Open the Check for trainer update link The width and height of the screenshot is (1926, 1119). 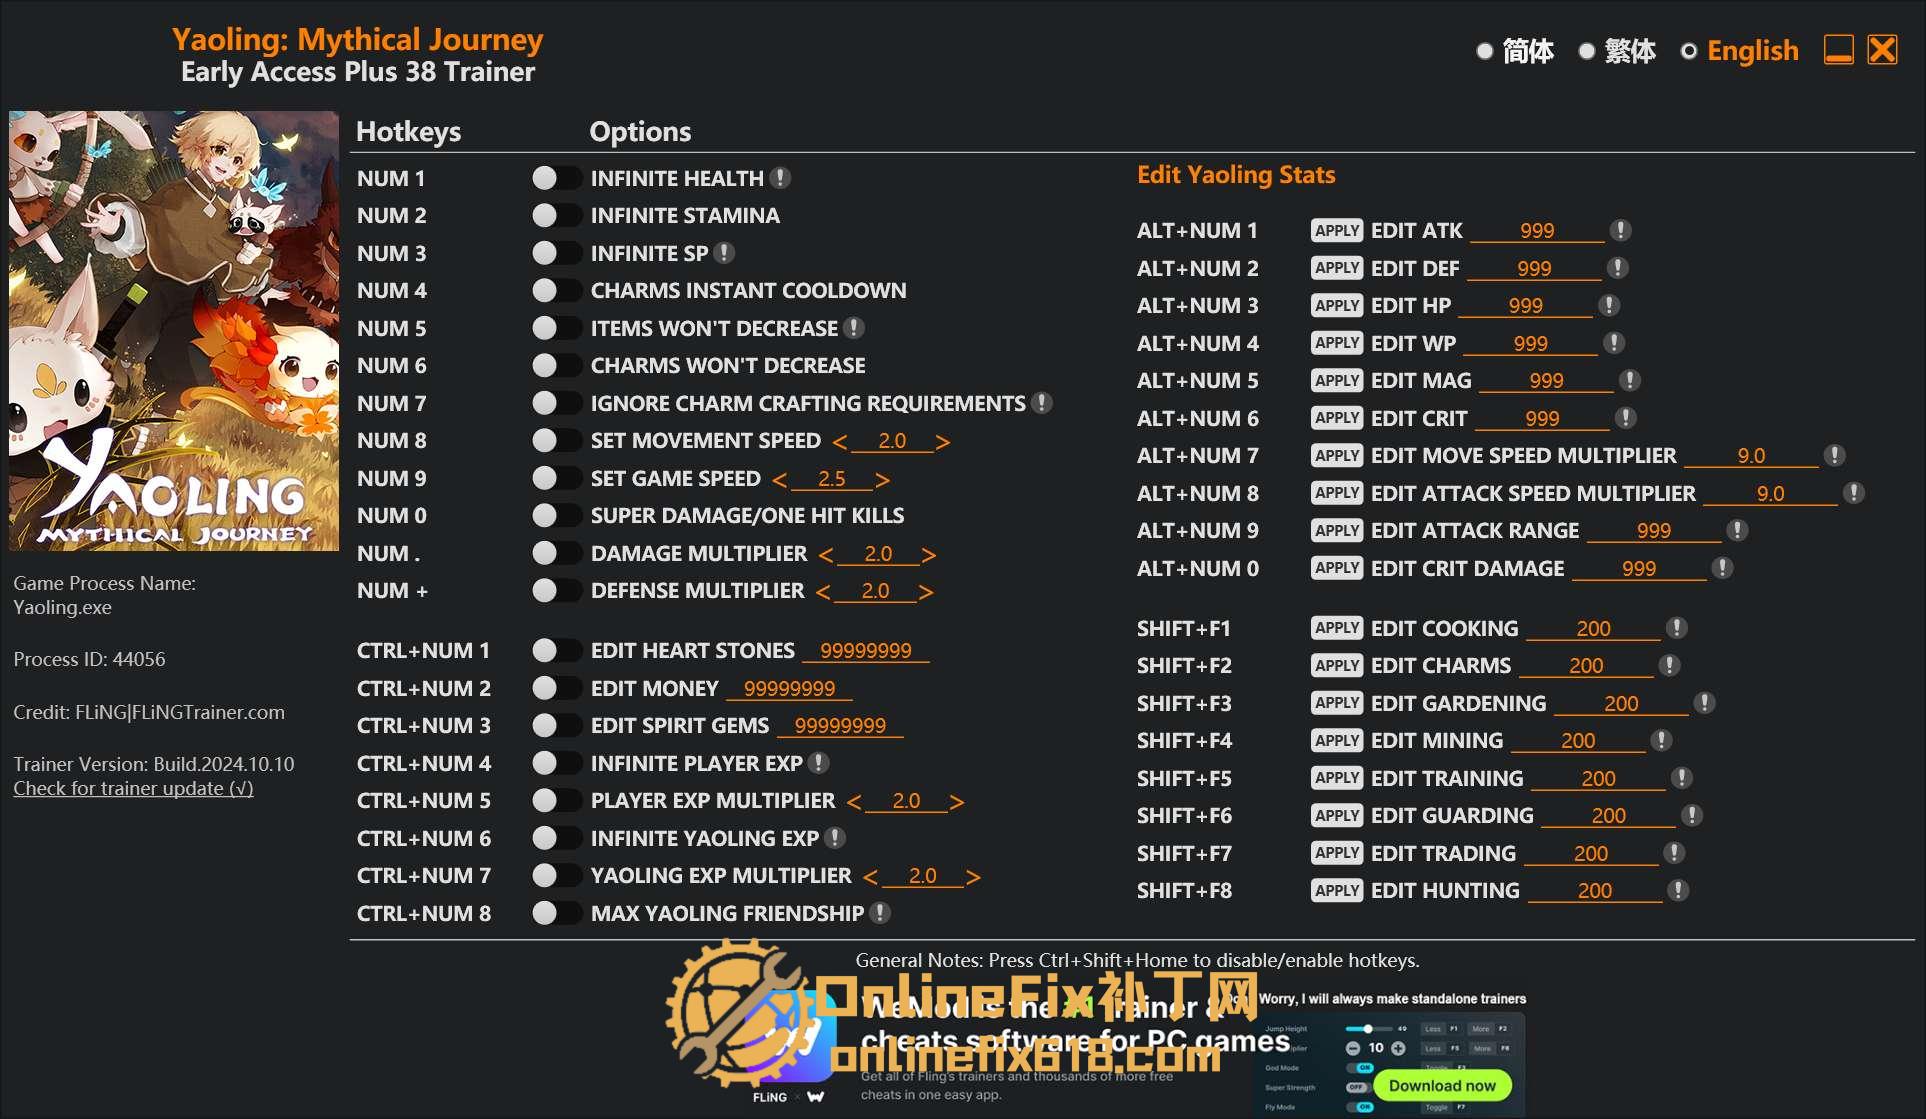(x=133, y=788)
